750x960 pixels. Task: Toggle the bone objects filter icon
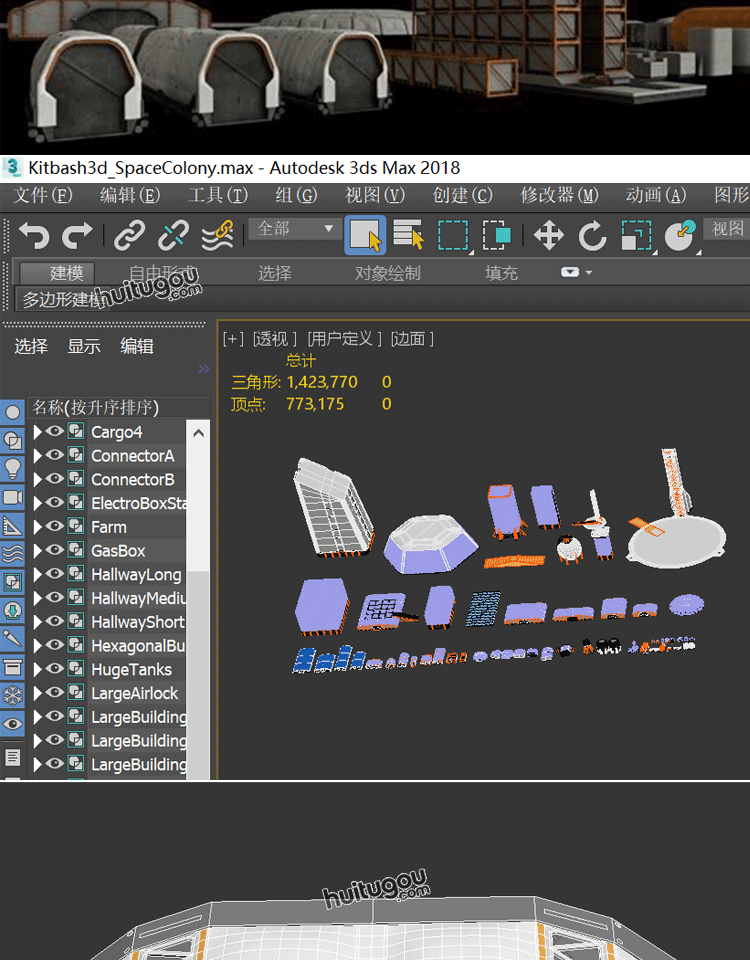point(12,639)
